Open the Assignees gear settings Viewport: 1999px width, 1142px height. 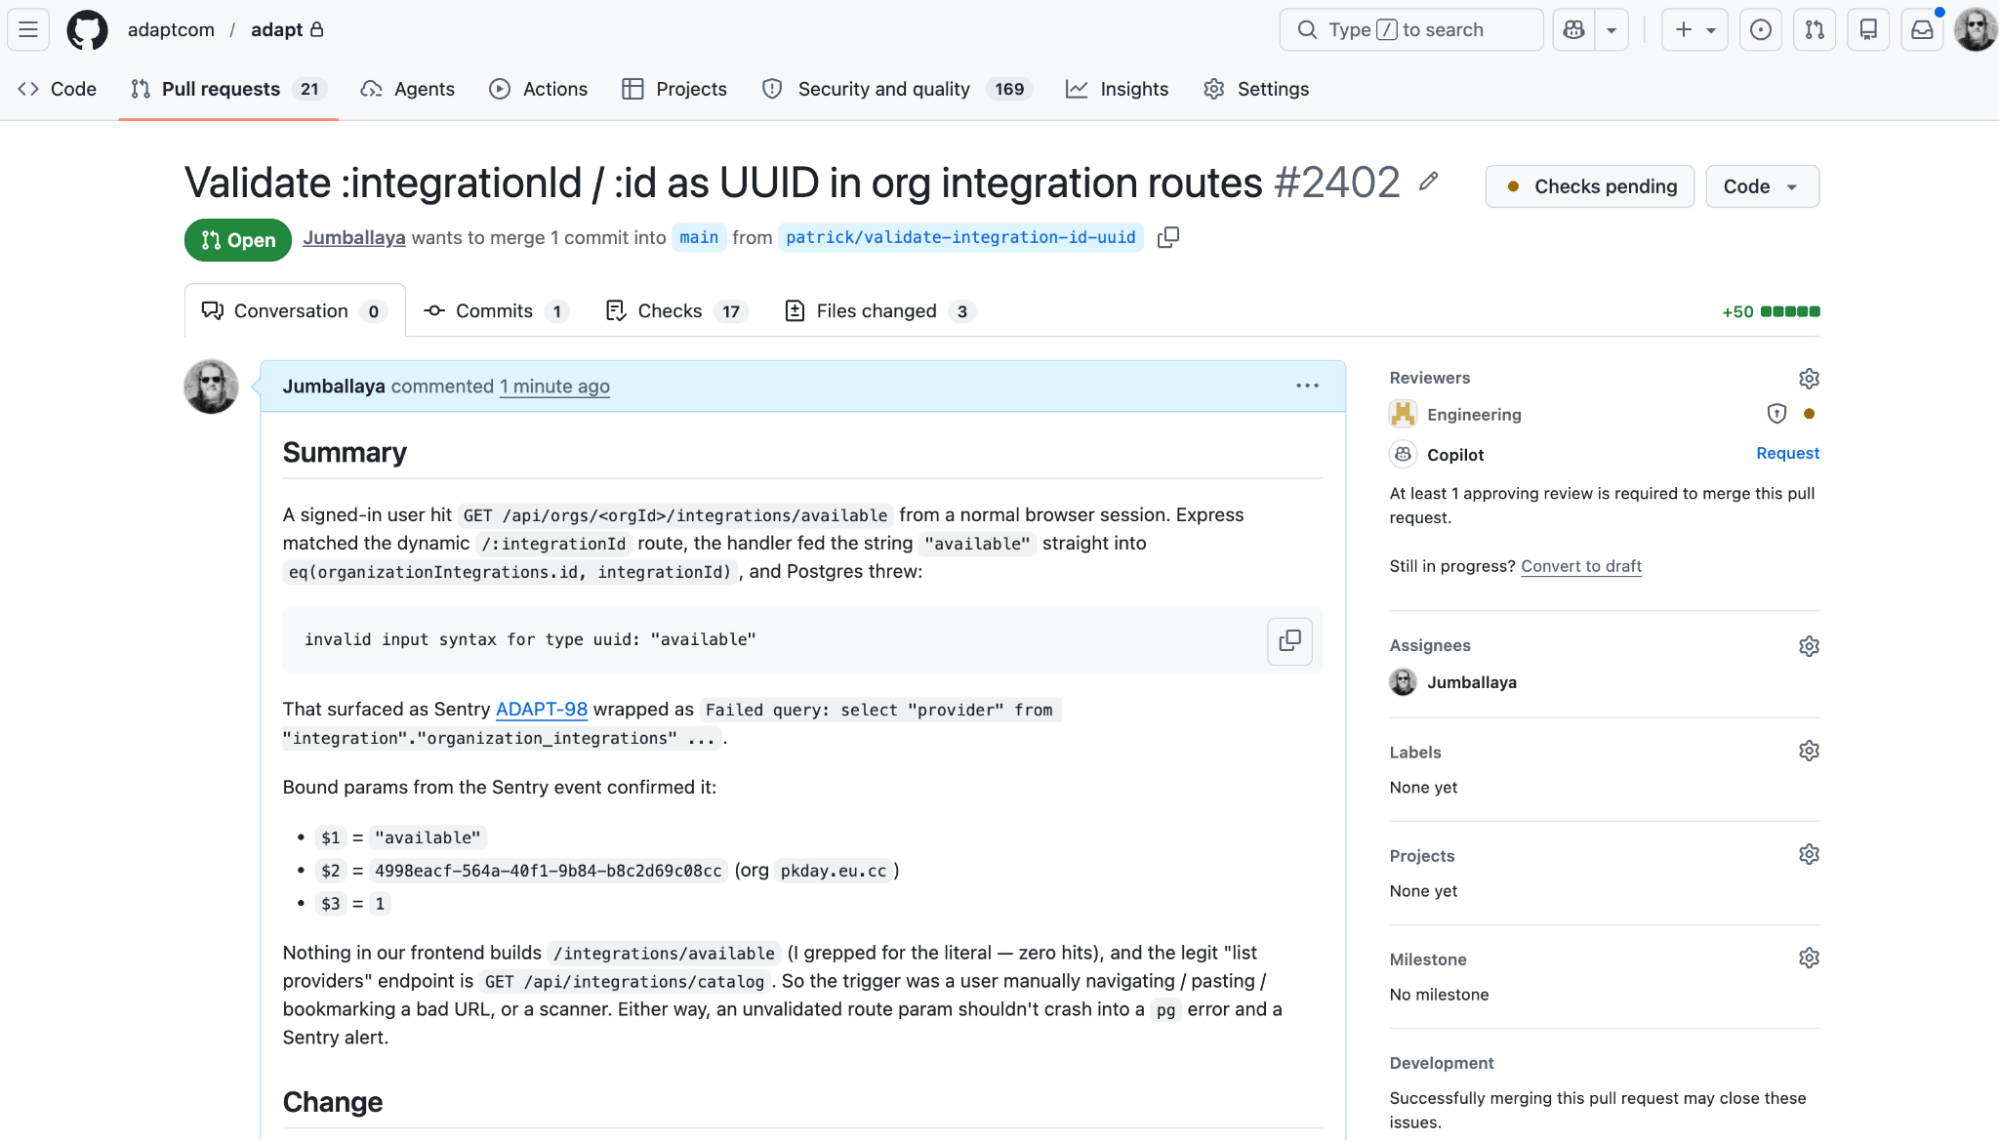[x=1809, y=647]
